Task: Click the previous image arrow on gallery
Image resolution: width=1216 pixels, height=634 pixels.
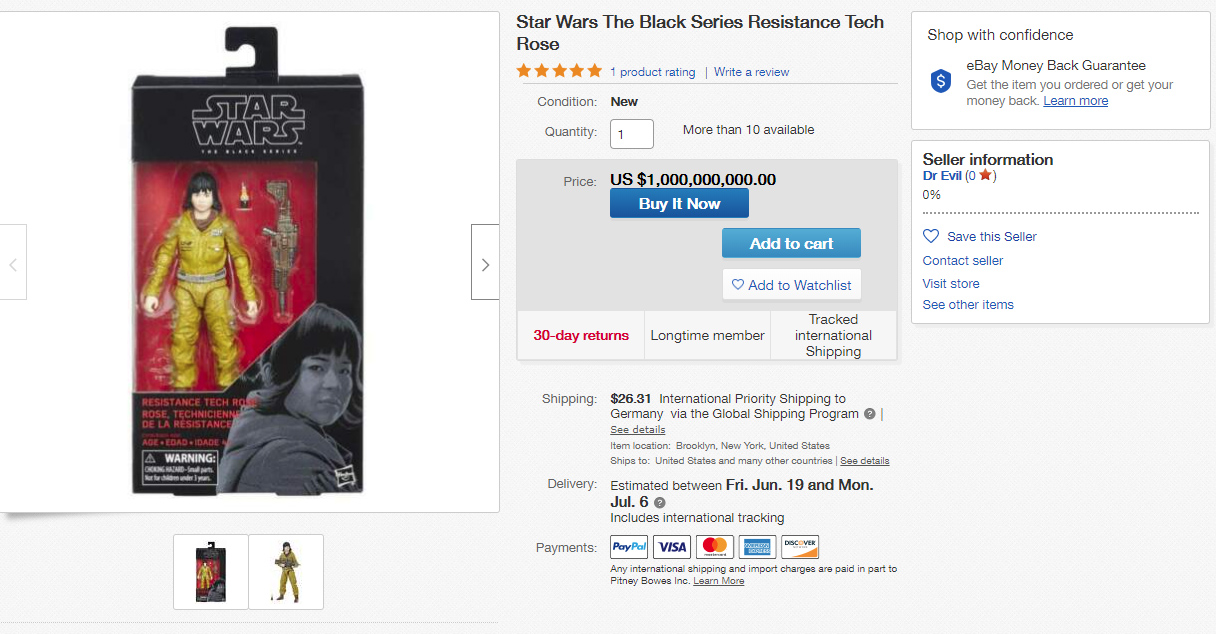Action: pos(13,265)
